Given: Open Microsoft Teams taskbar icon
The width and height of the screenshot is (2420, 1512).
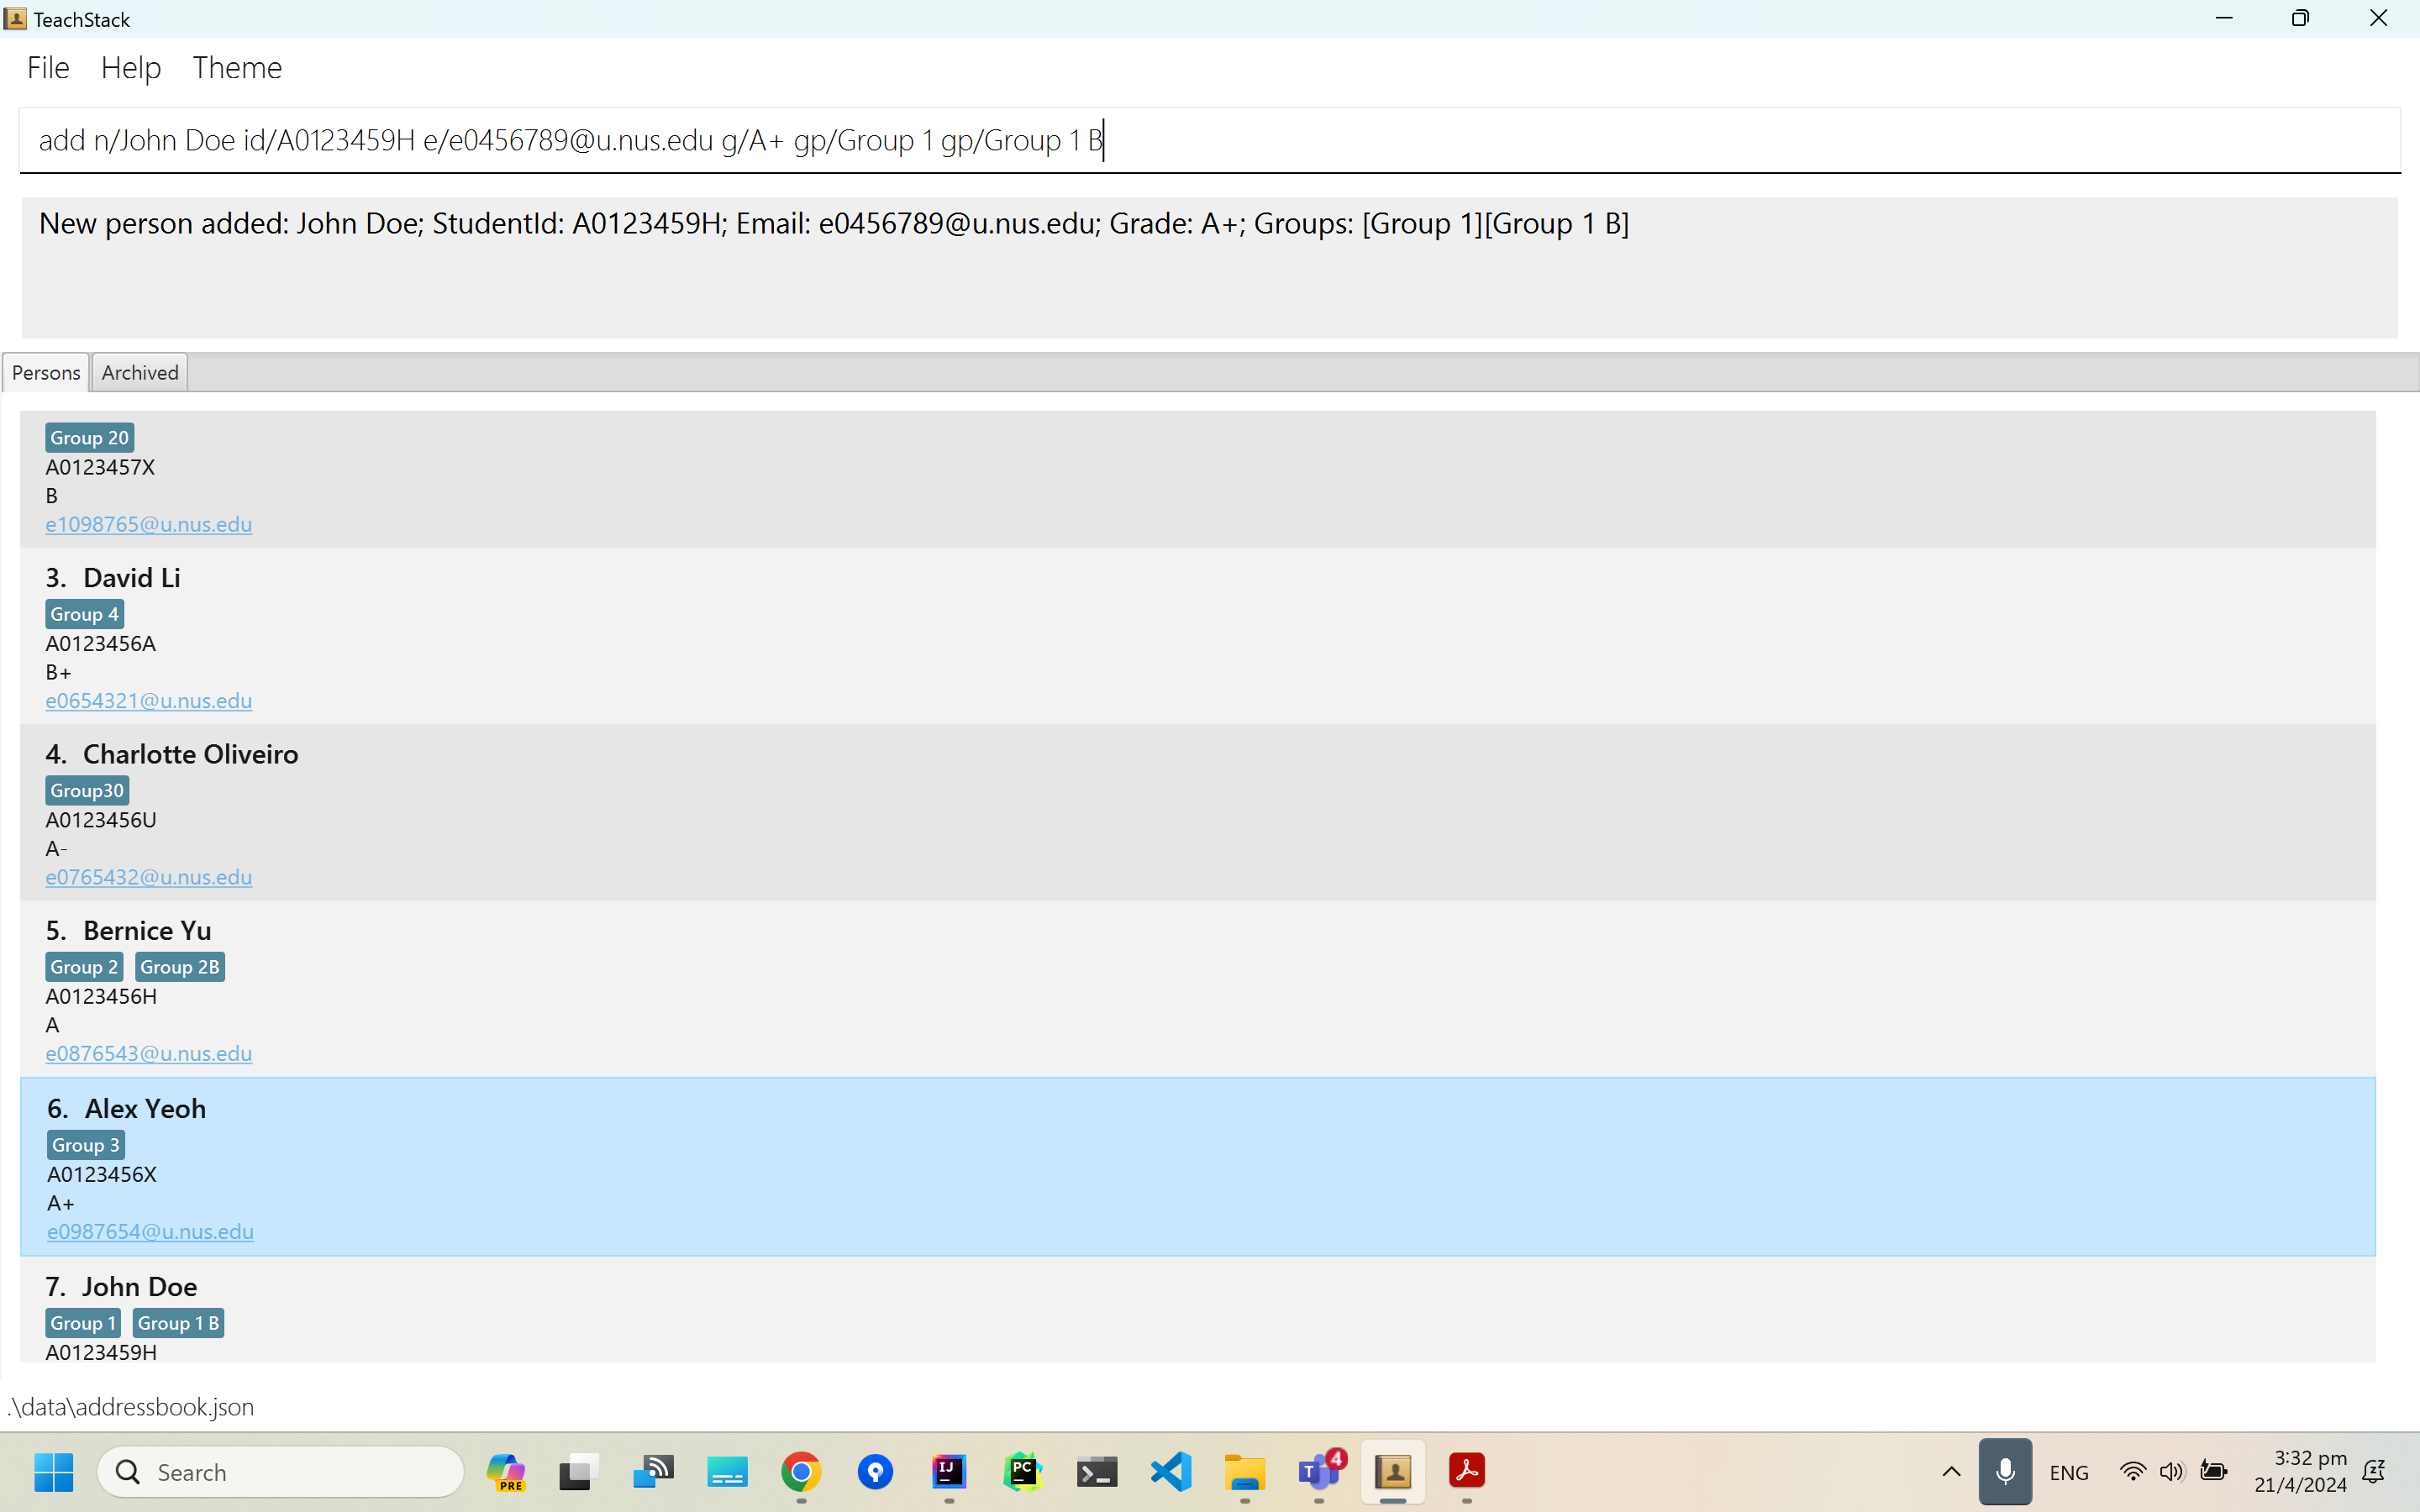Looking at the screenshot, I should click(x=1319, y=1471).
